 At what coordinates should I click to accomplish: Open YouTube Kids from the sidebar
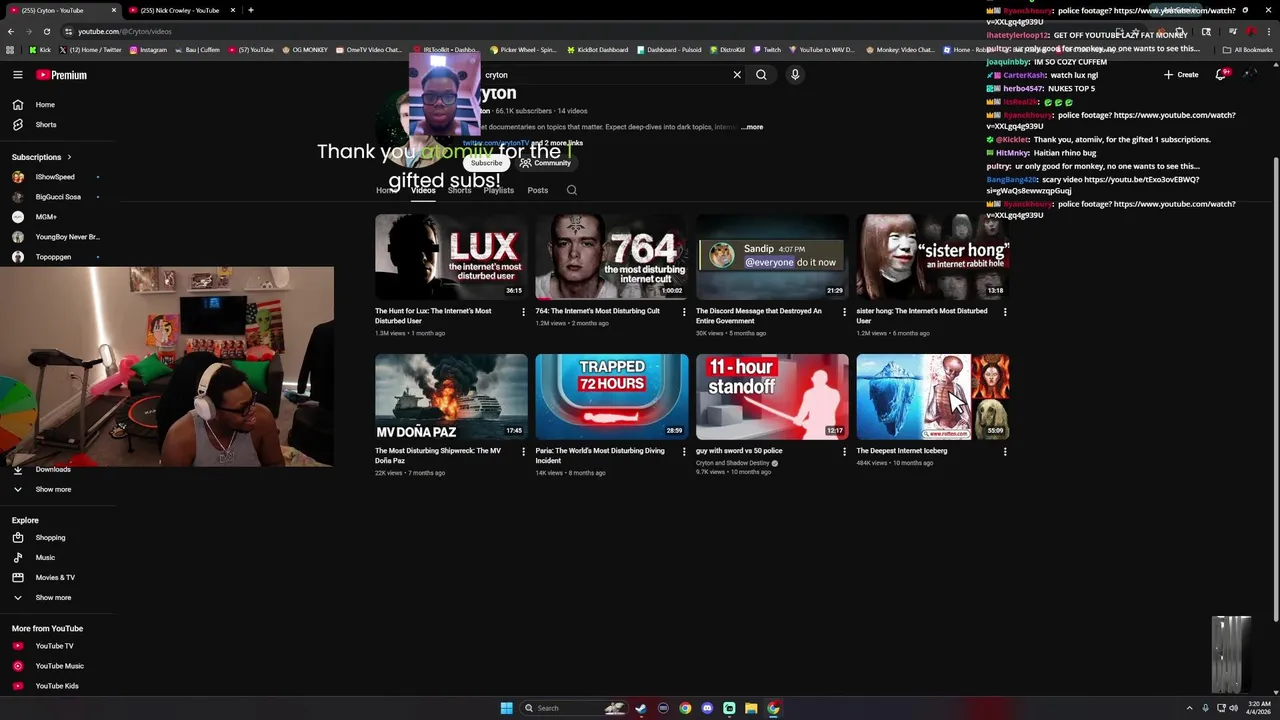pyautogui.click(x=57, y=686)
